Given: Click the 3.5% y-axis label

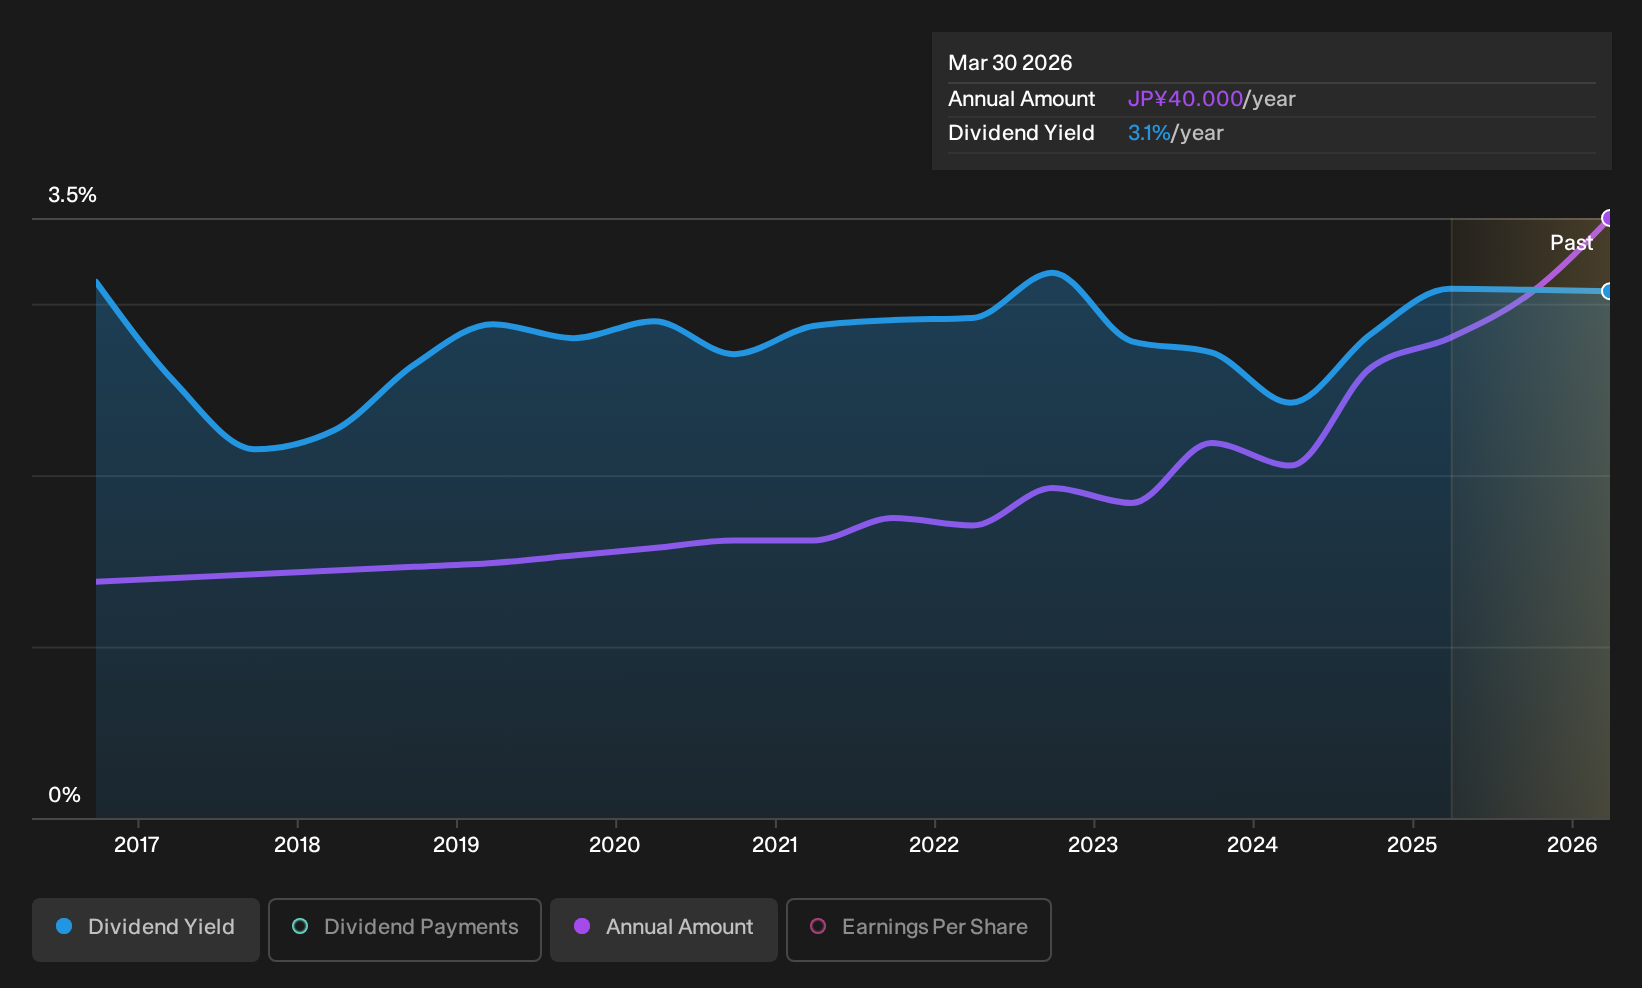Looking at the screenshot, I should coord(73,195).
